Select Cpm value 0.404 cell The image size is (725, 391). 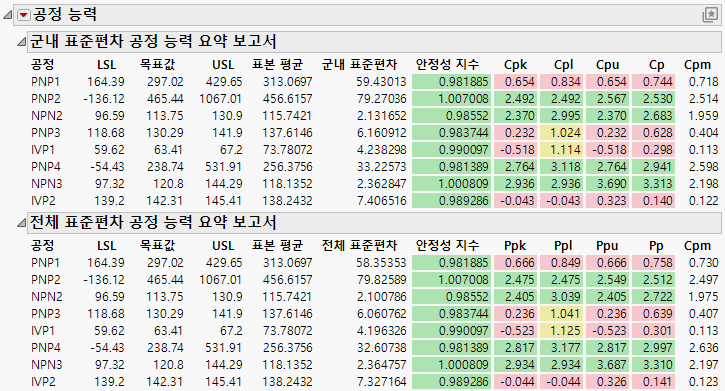[x=703, y=133]
